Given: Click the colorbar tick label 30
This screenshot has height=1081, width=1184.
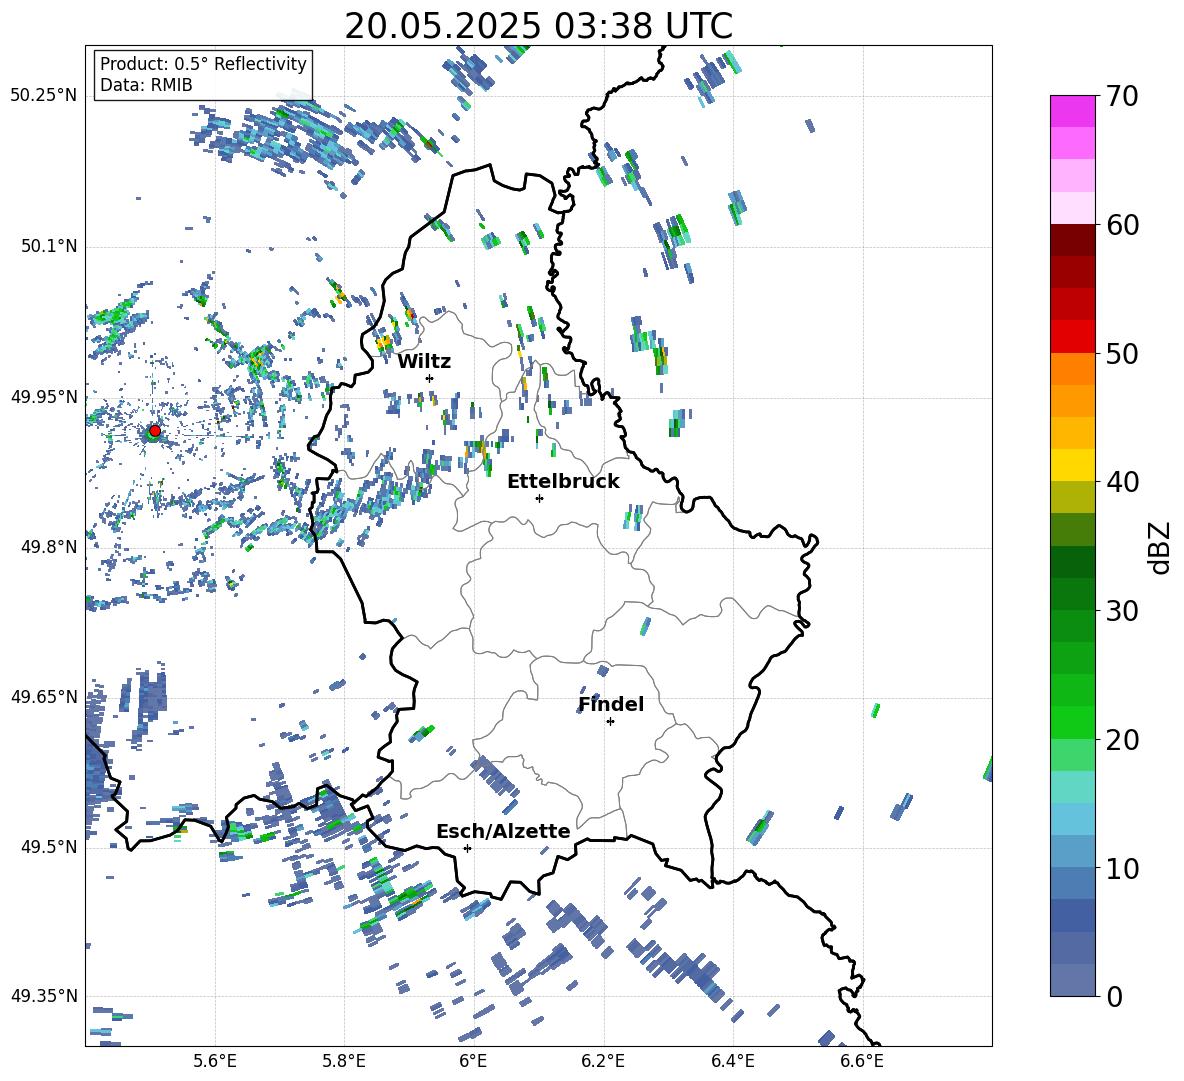Looking at the screenshot, I should pyautogui.click(x=1122, y=611).
